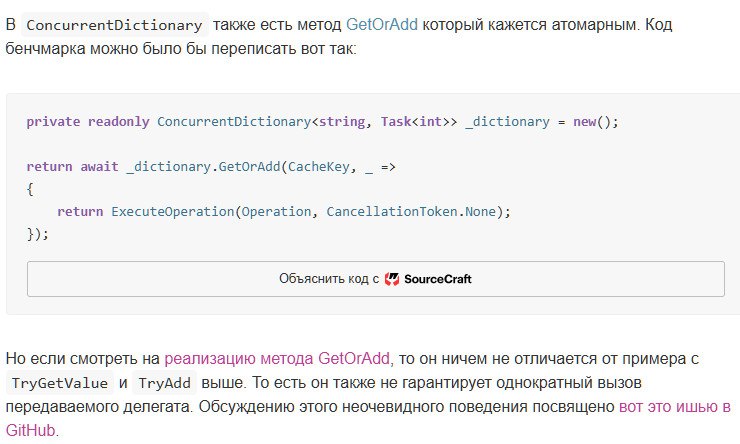Click the SourceCraft logo icon
This screenshot has width=740, height=444.
[392, 279]
